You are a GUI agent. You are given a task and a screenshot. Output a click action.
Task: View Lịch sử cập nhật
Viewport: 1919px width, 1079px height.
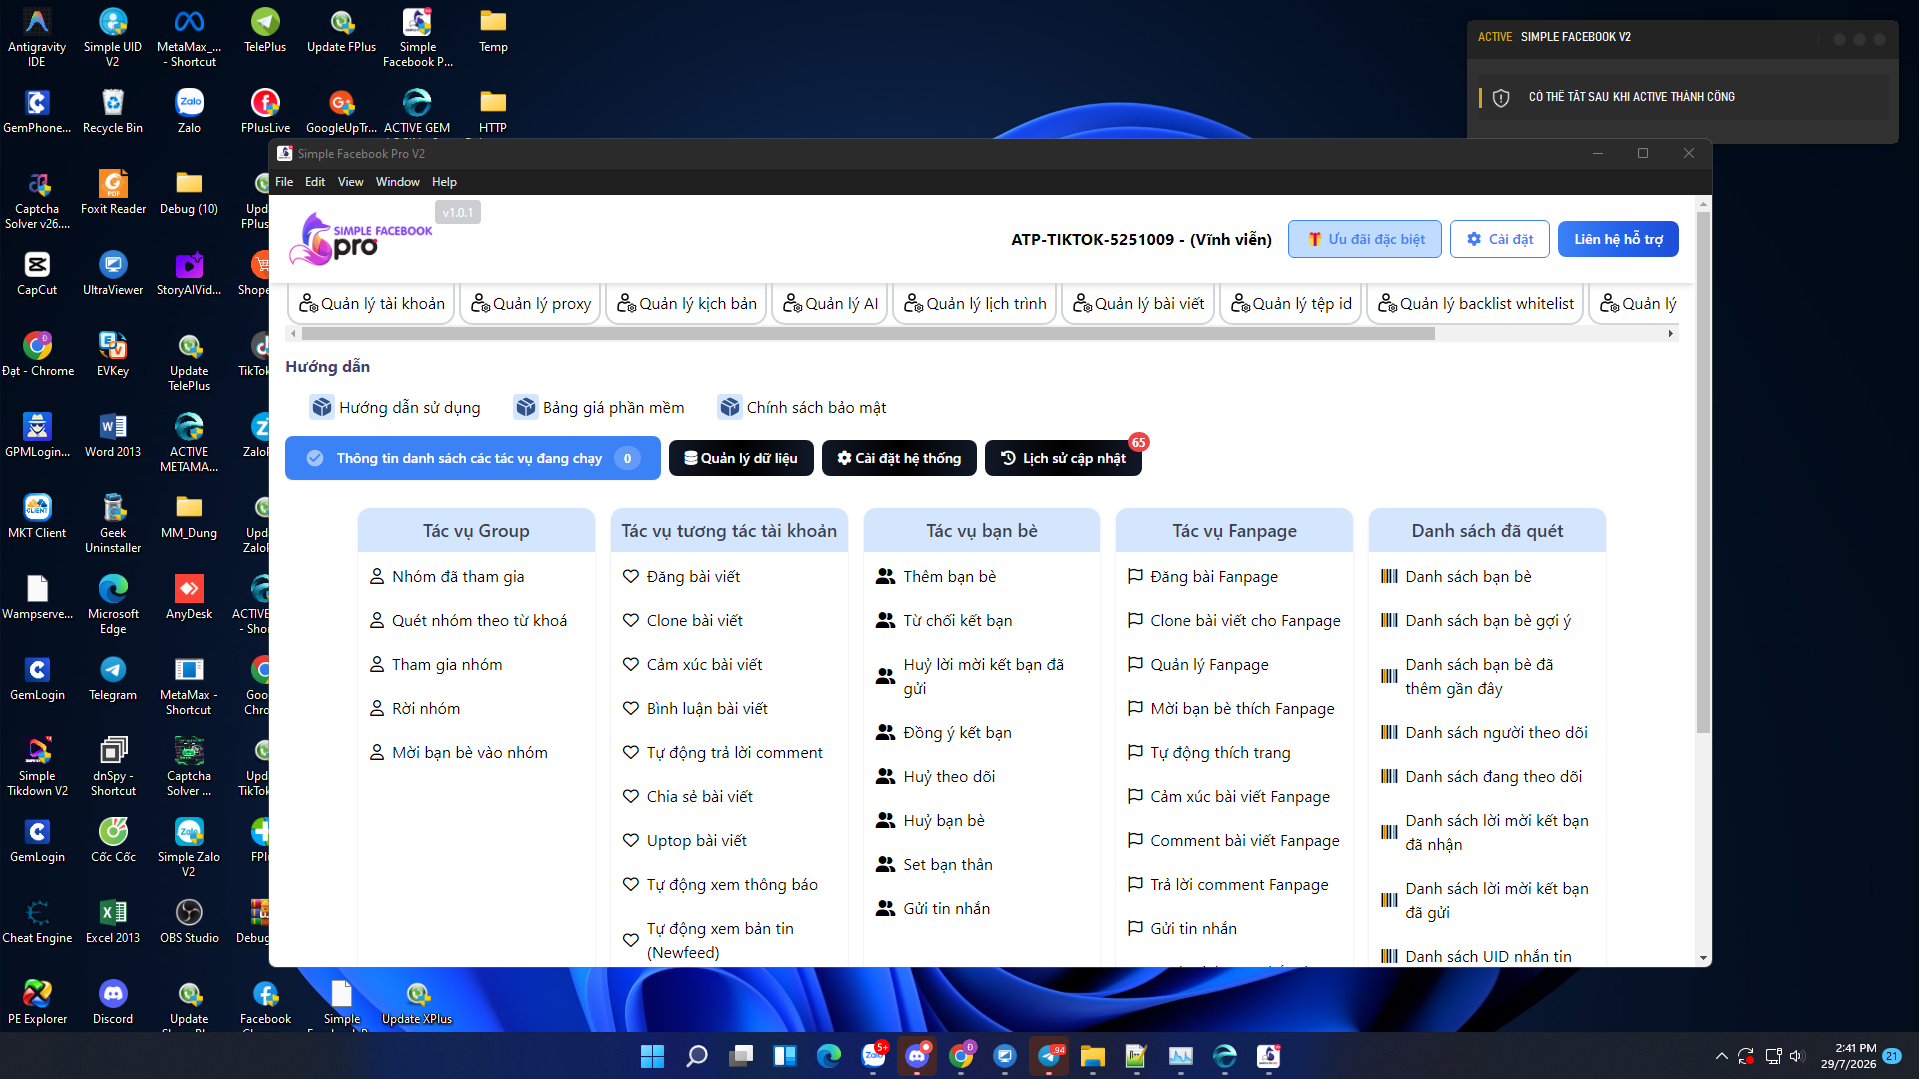[x=1063, y=458]
